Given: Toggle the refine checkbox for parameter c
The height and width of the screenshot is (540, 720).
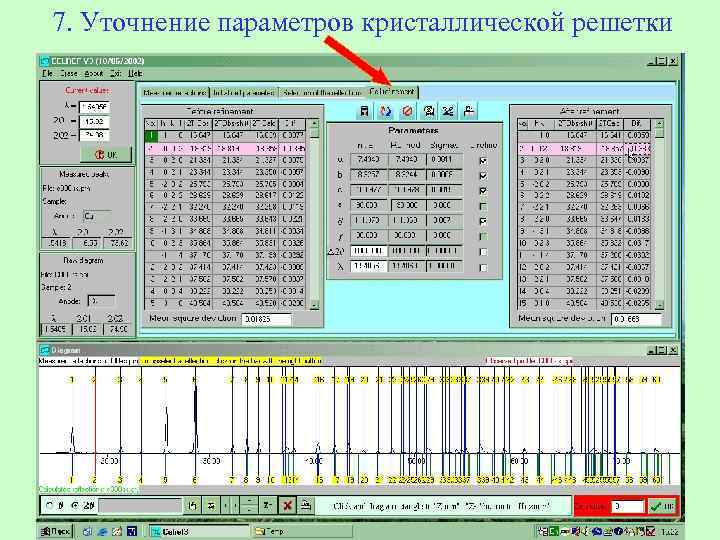Looking at the screenshot, I should click(x=483, y=190).
